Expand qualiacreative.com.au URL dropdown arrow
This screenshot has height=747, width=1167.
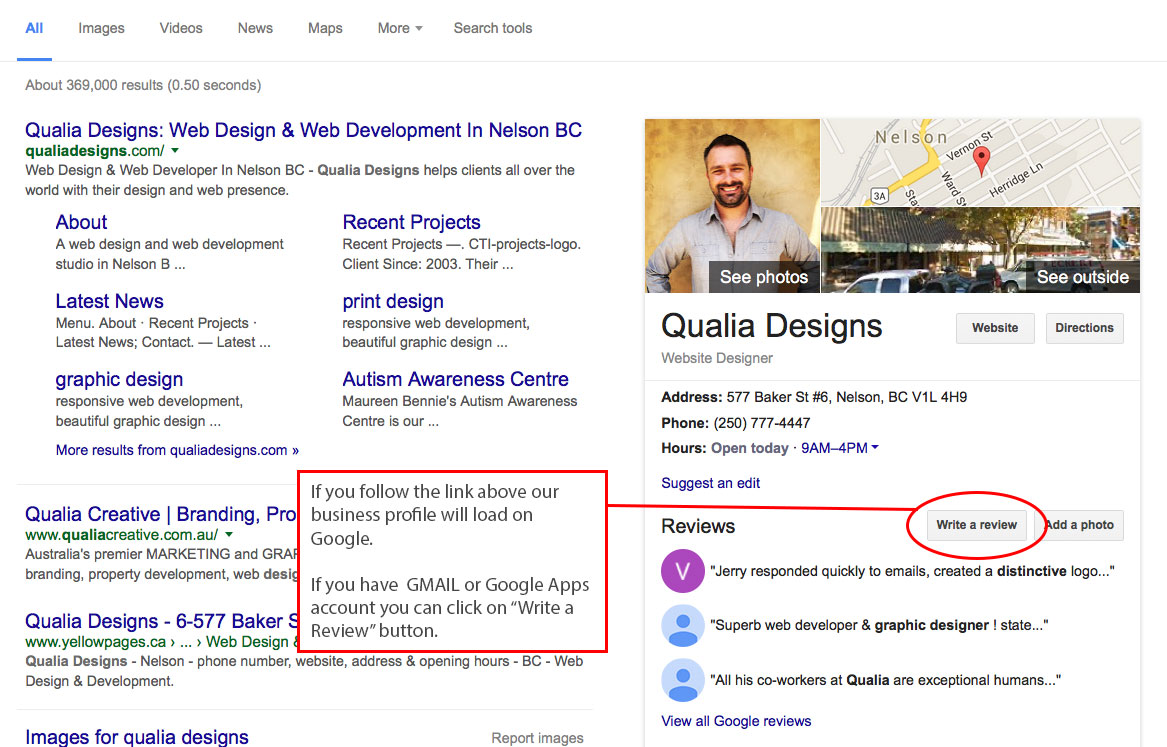[x=229, y=535]
